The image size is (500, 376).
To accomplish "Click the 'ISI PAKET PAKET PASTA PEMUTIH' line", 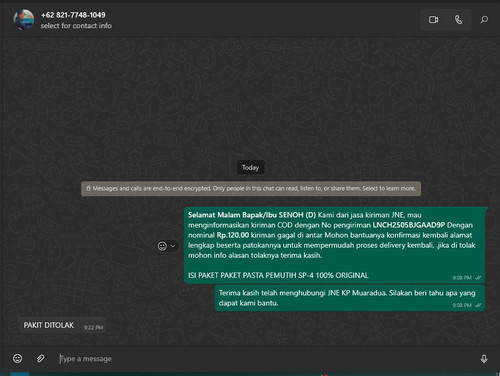I will coord(278,275).
